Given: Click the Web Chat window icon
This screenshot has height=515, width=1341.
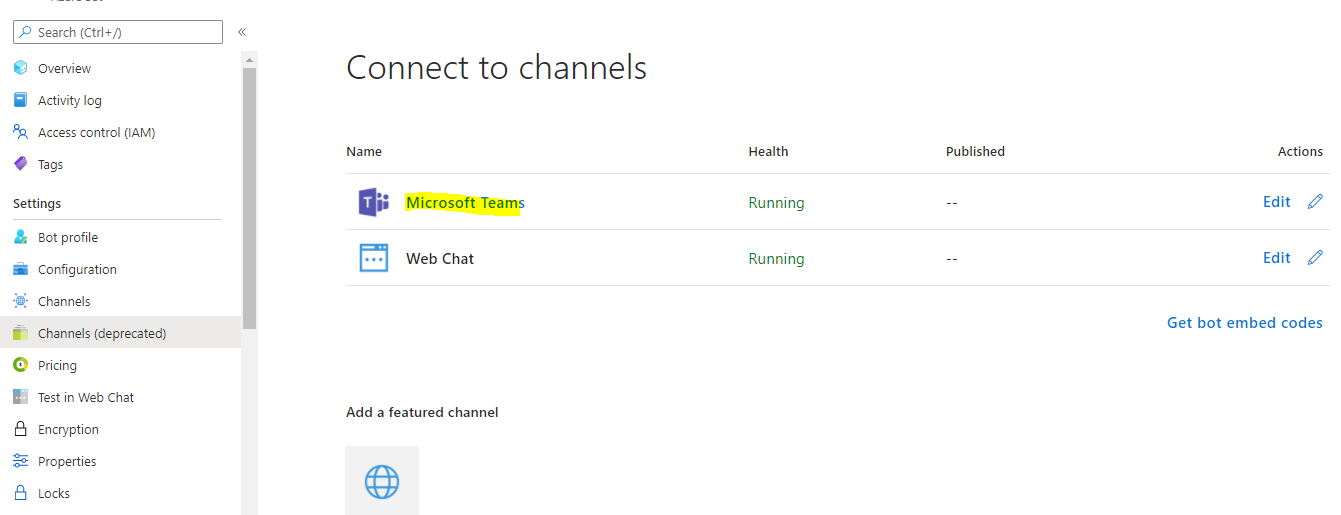Looking at the screenshot, I should 374,258.
